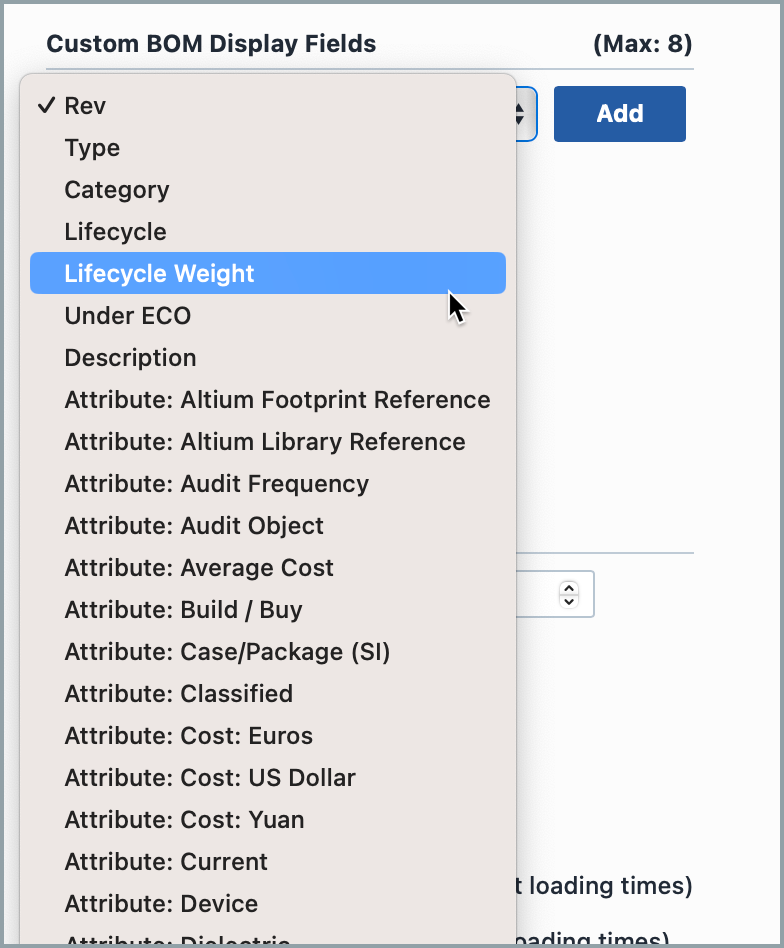Choose Attribute: Audit Frequency

(216, 484)
